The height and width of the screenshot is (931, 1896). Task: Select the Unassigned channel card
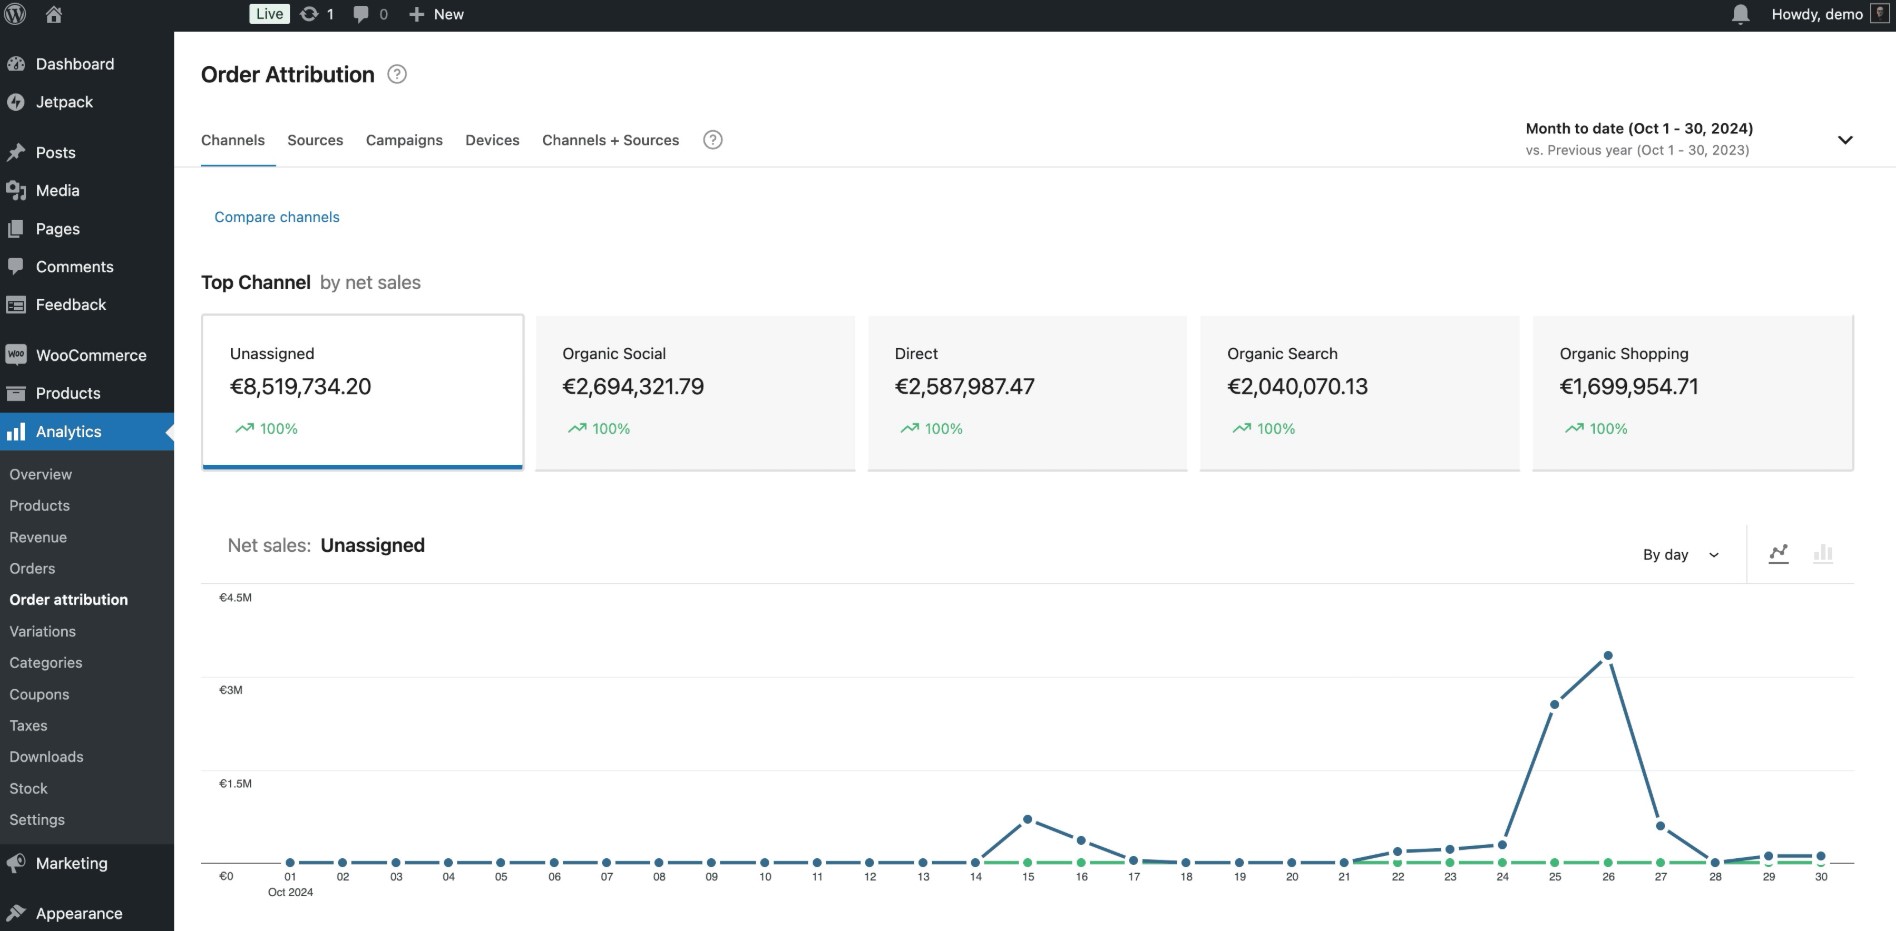click(x=362, y=392)
